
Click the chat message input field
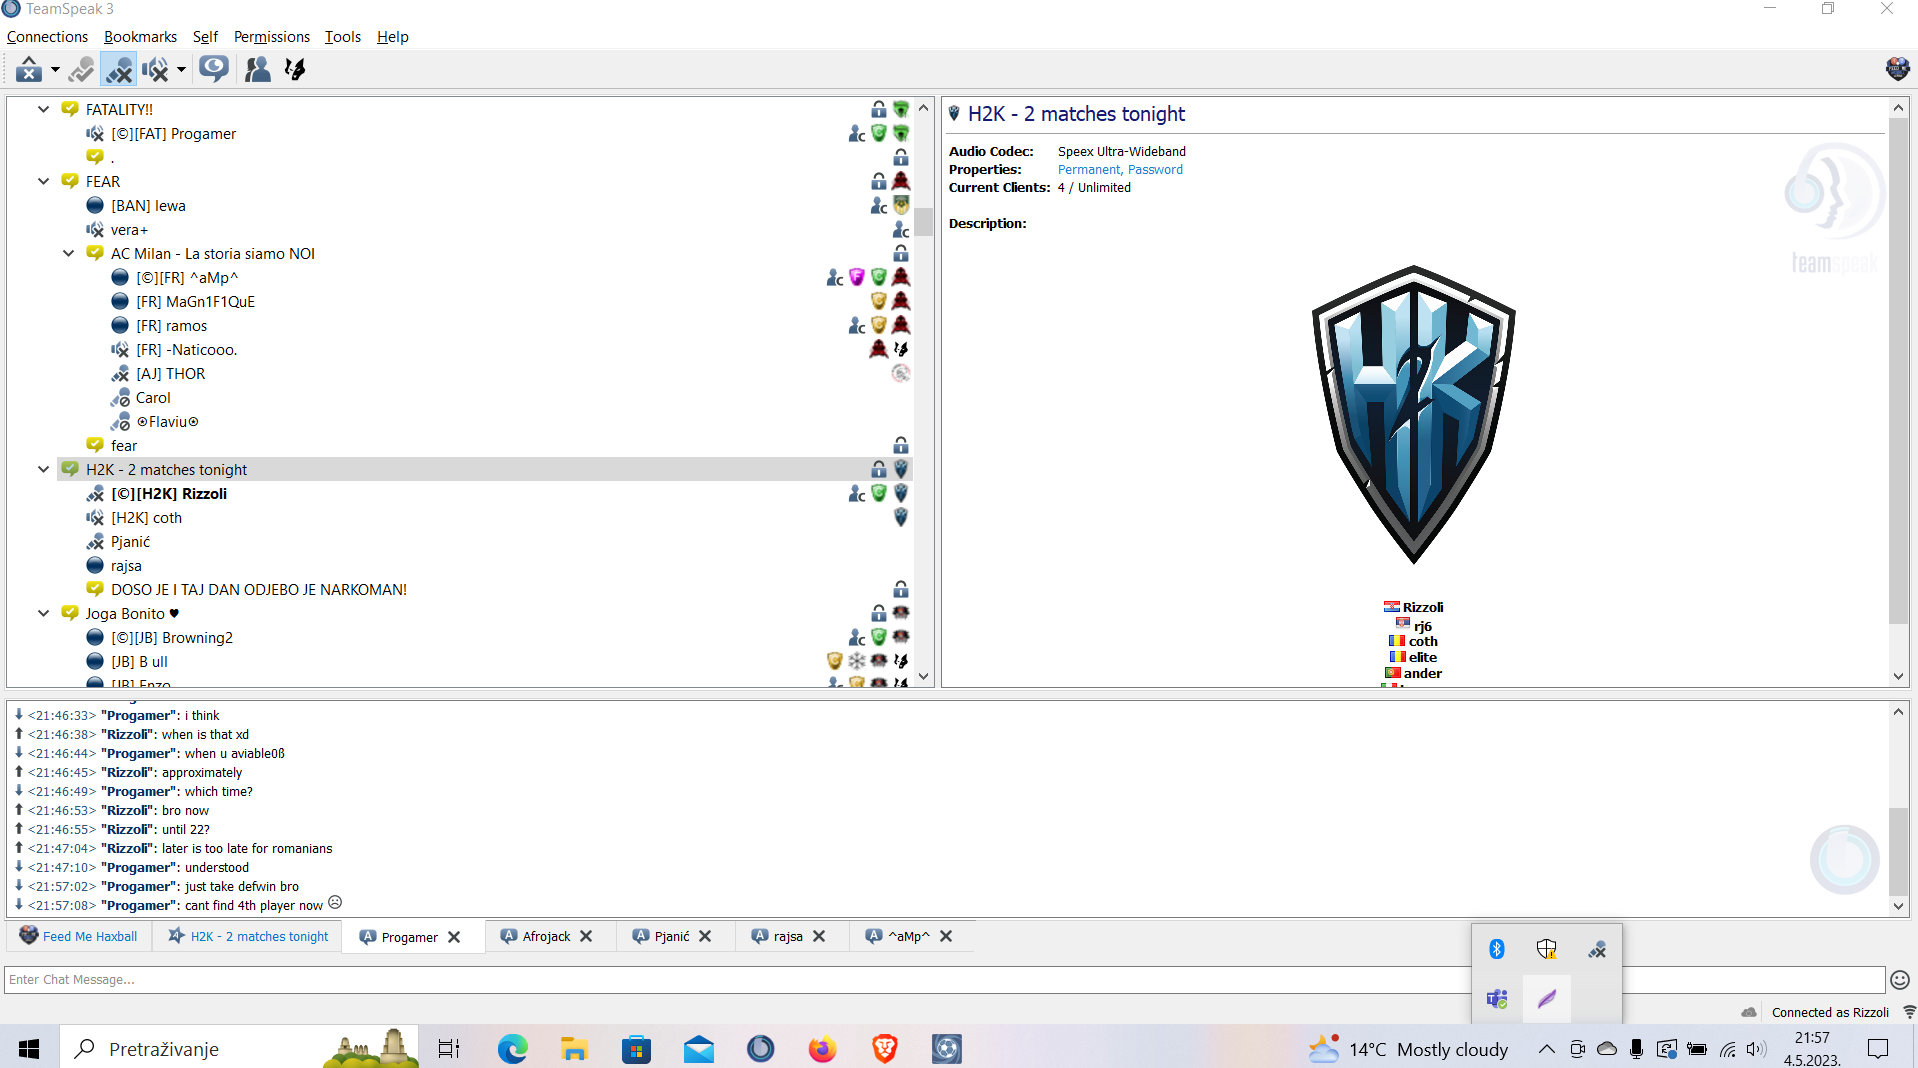(x=944, y=980)
